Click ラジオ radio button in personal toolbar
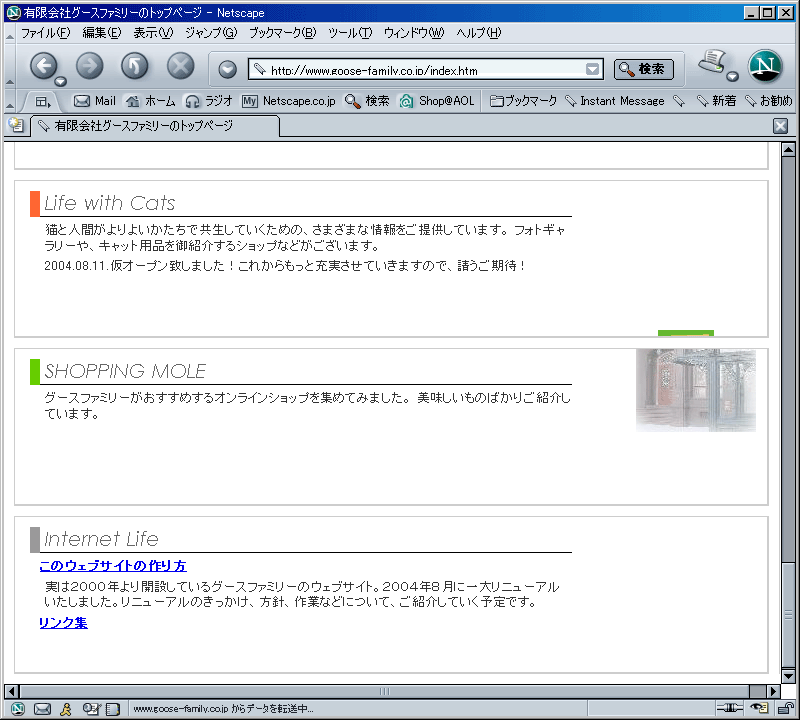This screenshot has width=800, height=720. pos(209,101)
